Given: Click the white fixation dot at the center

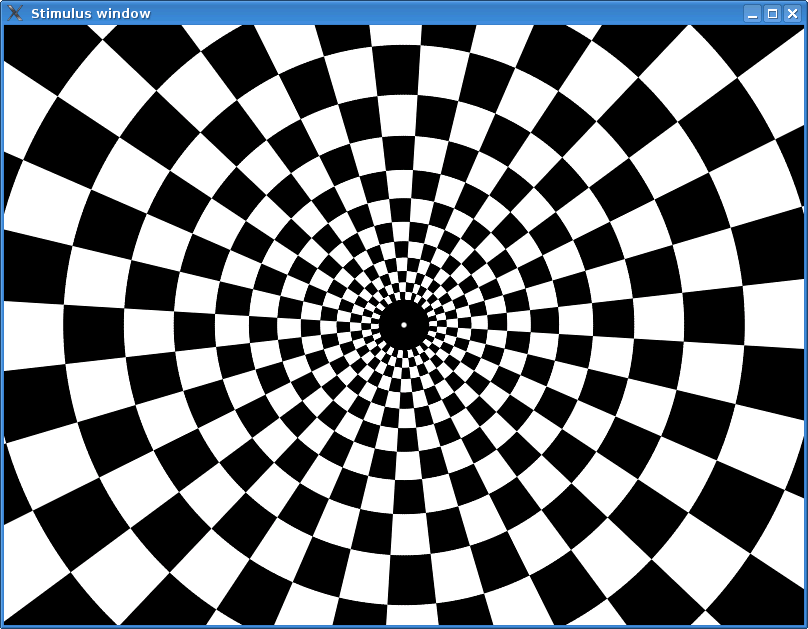Looking at the screenshot, I should click(404, 325).
